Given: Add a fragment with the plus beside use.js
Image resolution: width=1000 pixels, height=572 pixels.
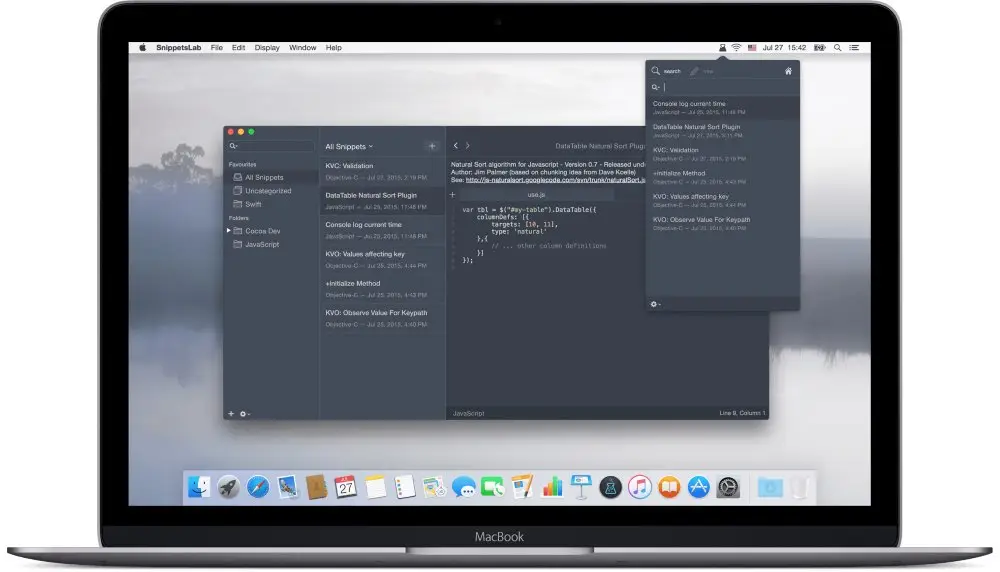Looking at the screenshot, I should click(453, 194).
